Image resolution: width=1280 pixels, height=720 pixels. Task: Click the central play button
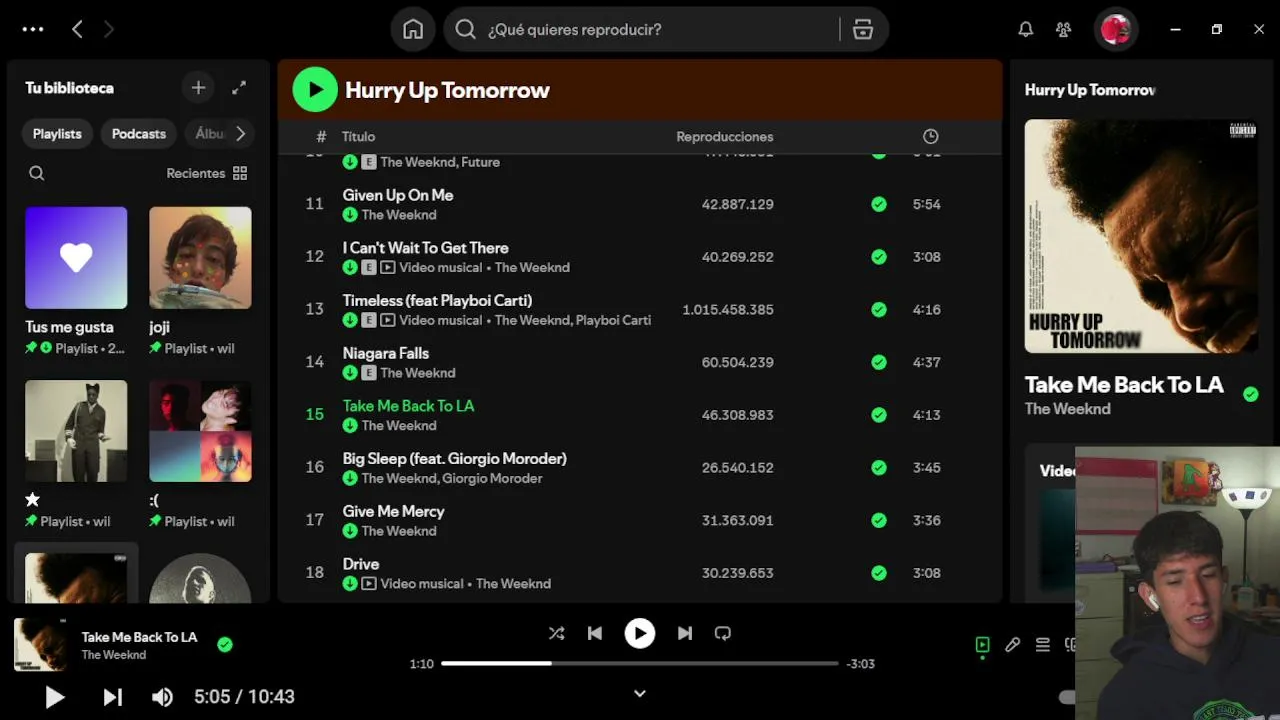[x=640, y=633]
